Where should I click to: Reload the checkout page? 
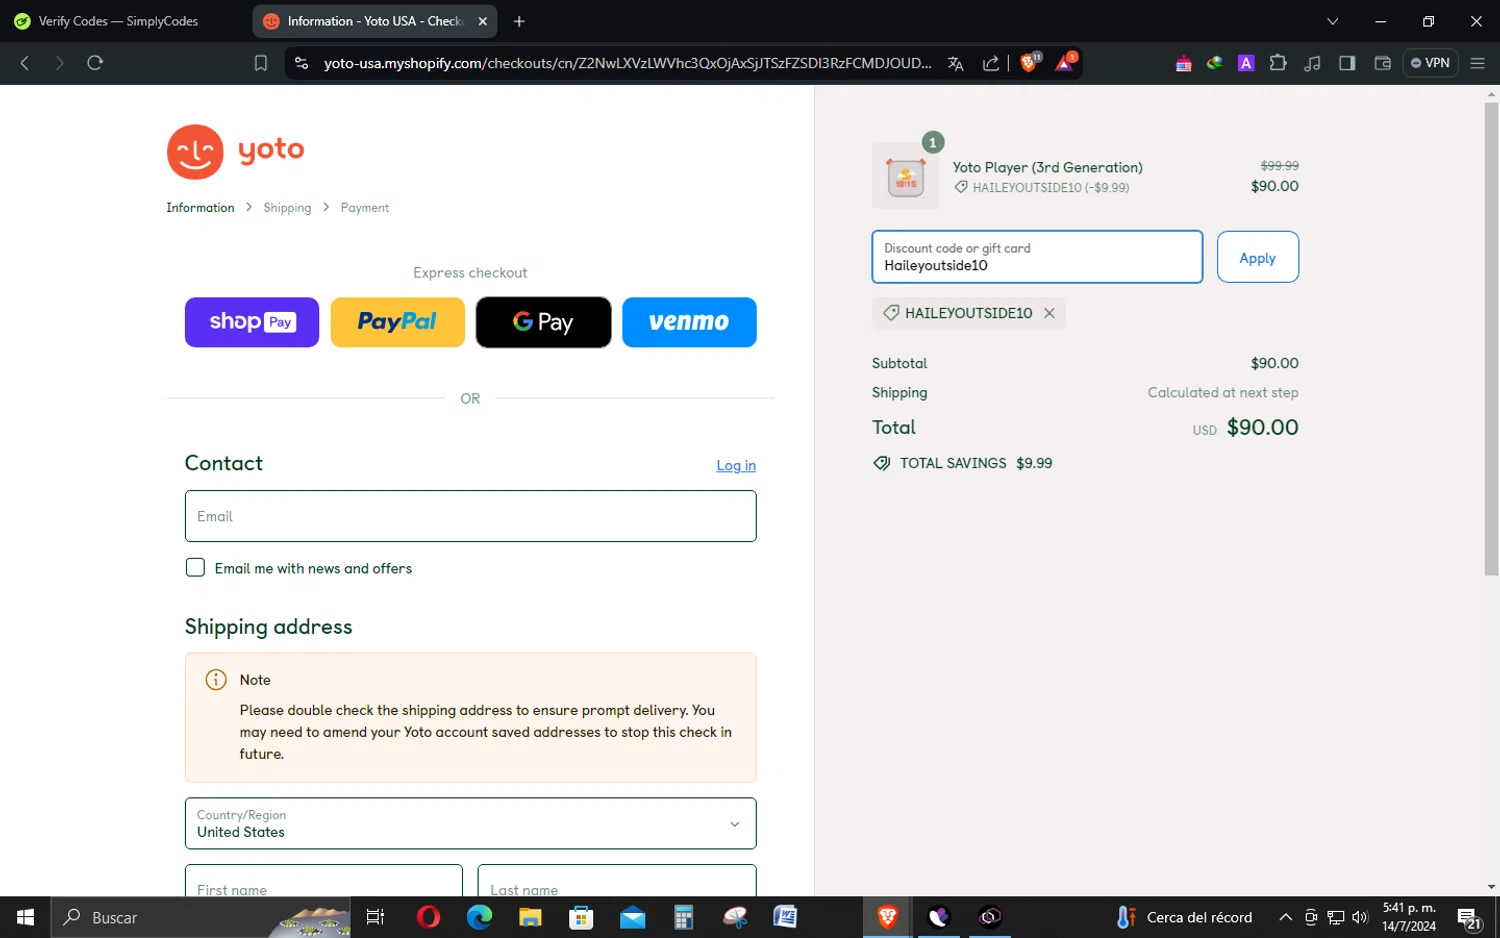(x=95, y=63)
